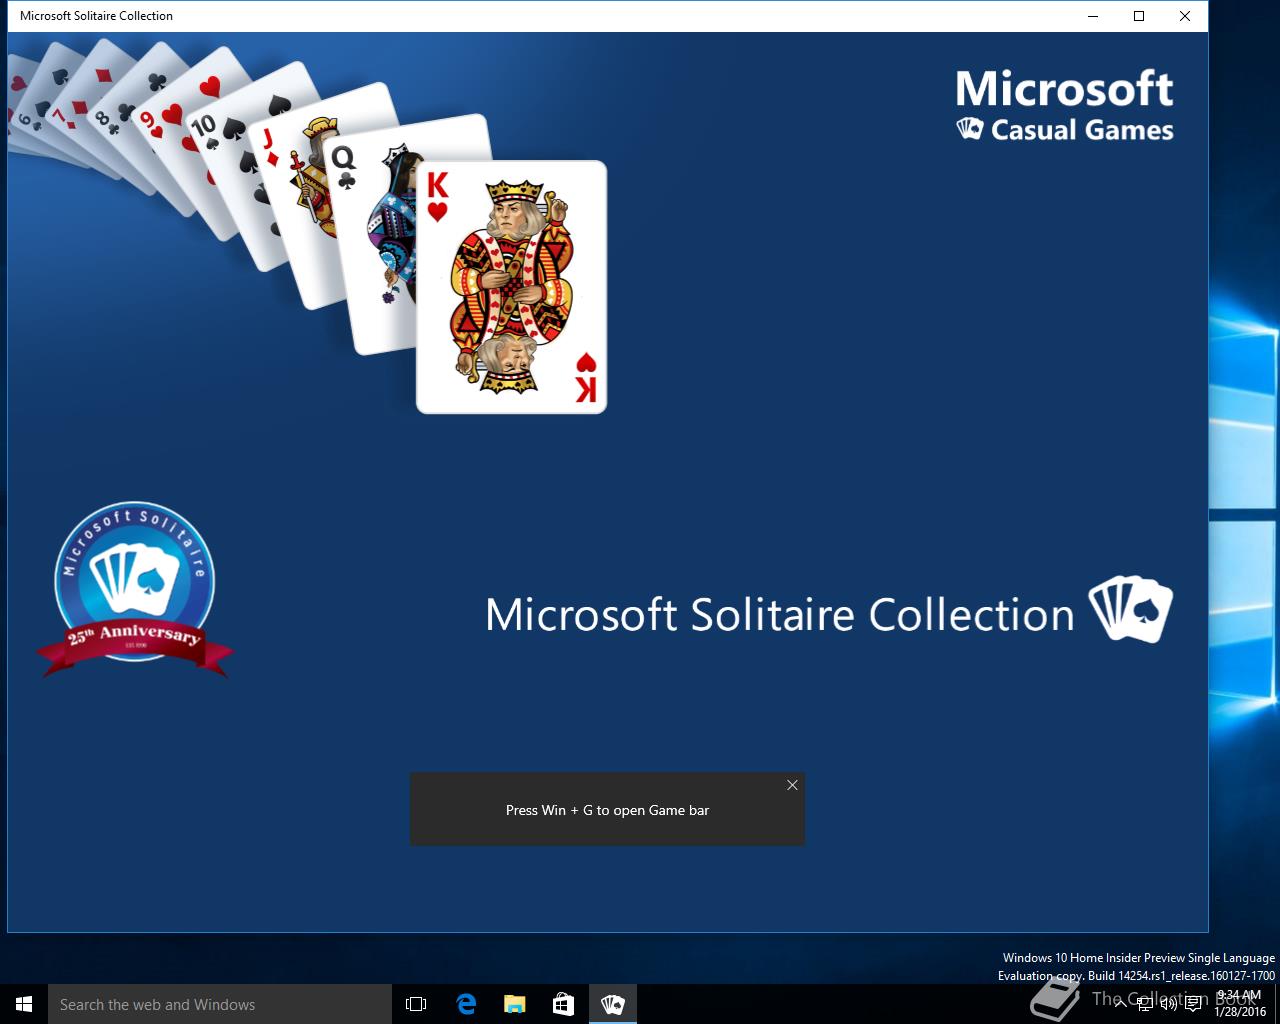
Task: Click the 25th Anniversary badge
Action: tap(135, 590)
